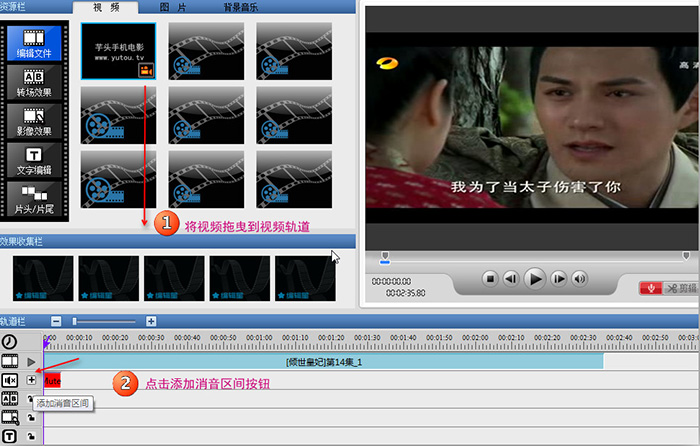Screen dimensions: 700x446
Task: Click the preview seek bar start handle
Action: [x=385, y=256]
